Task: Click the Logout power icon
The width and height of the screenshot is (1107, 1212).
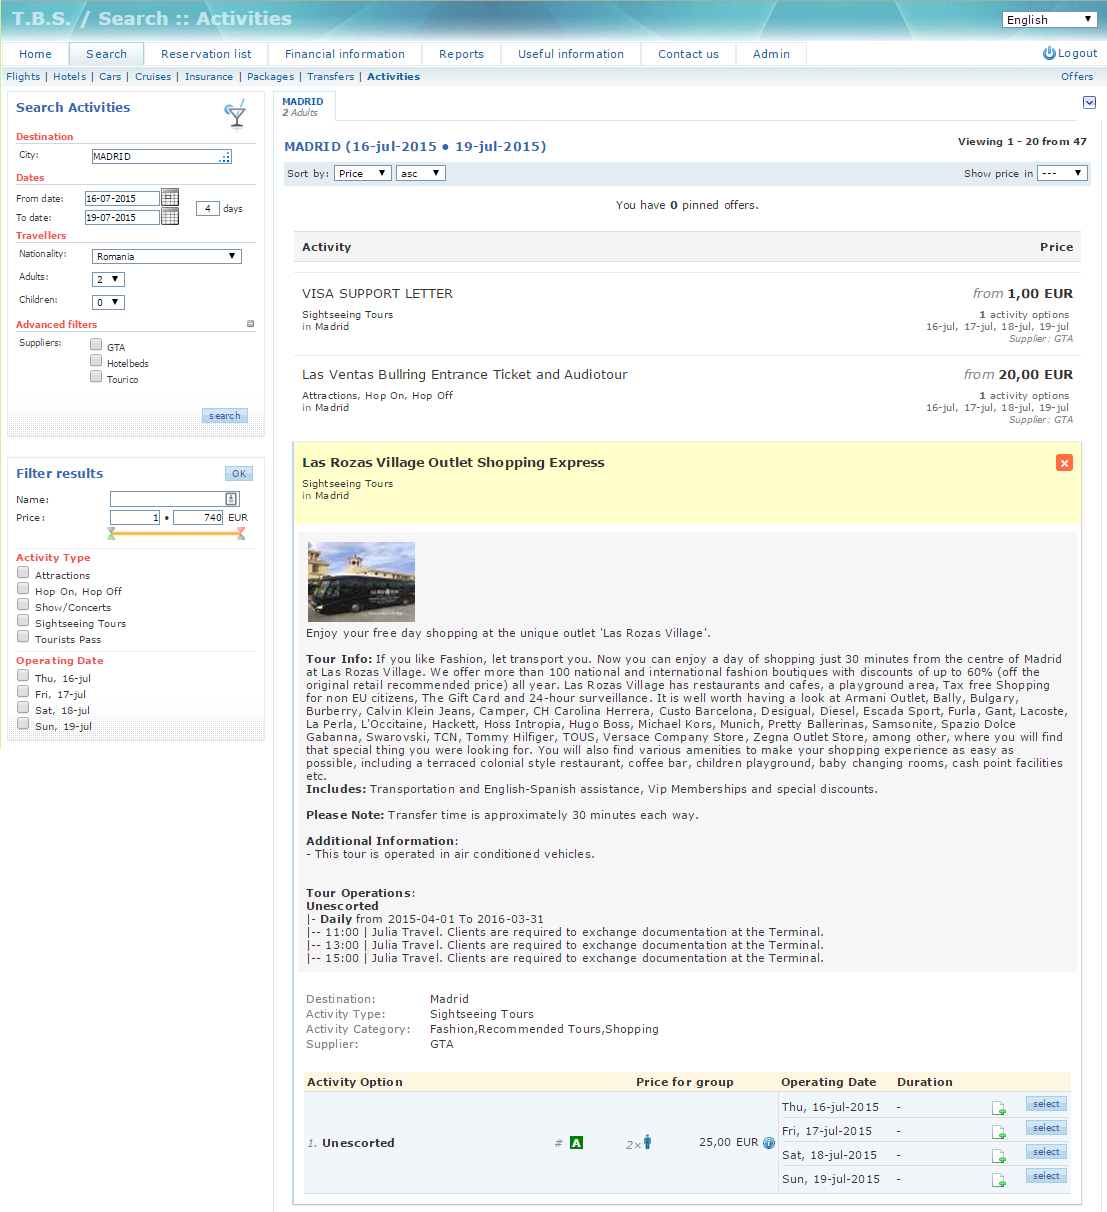Action: (1049, 53)
